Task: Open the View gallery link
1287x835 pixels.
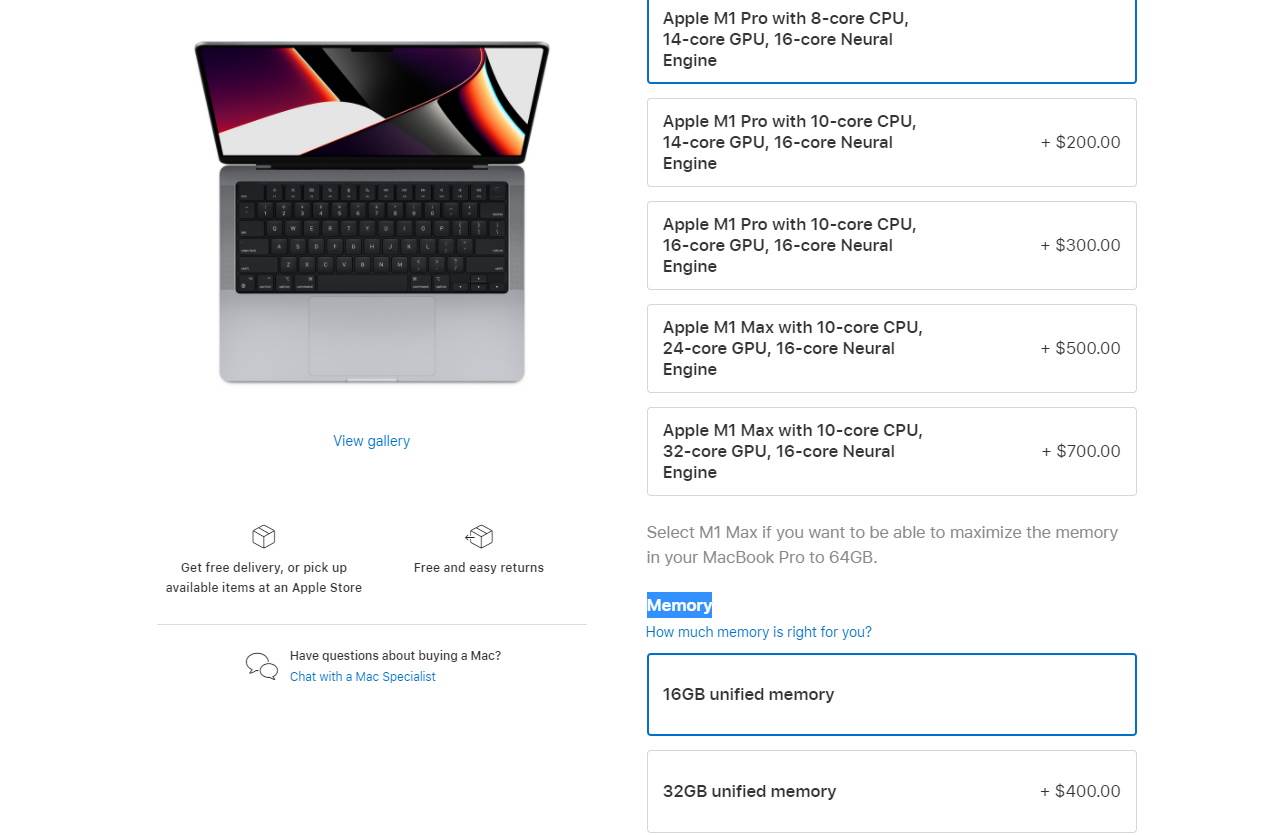Action: tap(371, 441)
